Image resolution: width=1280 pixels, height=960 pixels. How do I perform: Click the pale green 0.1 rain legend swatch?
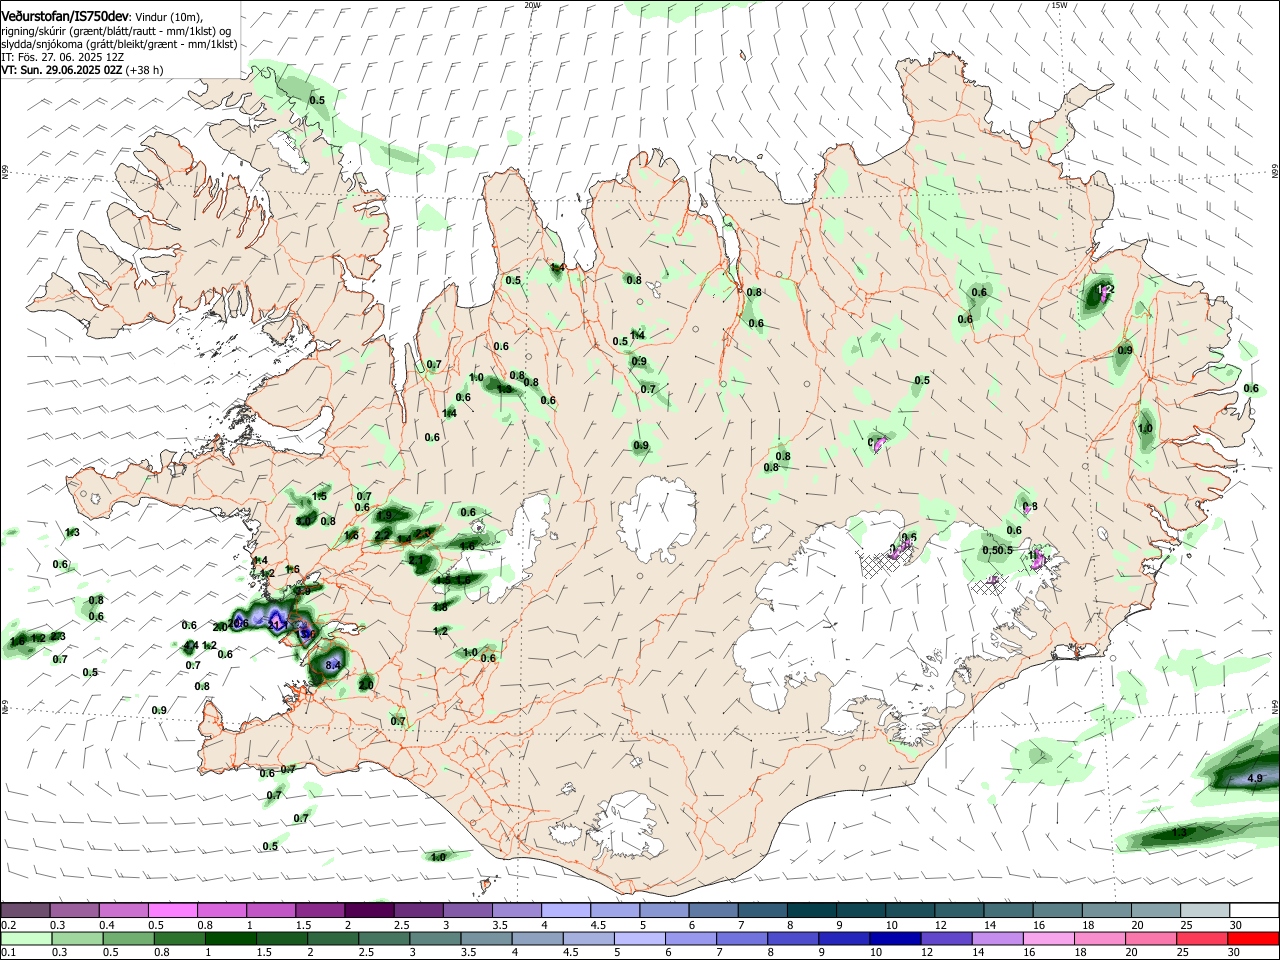pos(26,939)
